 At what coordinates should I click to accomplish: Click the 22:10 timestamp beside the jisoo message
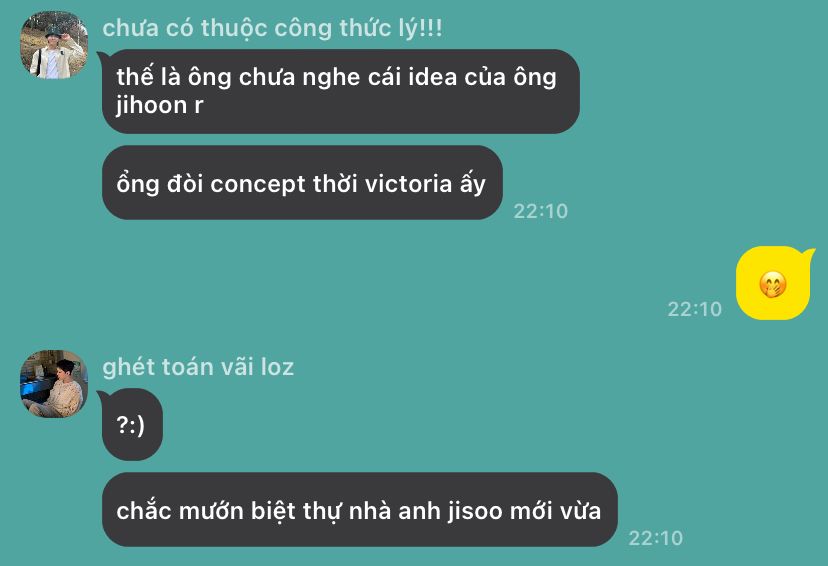[x=655, y=538]
